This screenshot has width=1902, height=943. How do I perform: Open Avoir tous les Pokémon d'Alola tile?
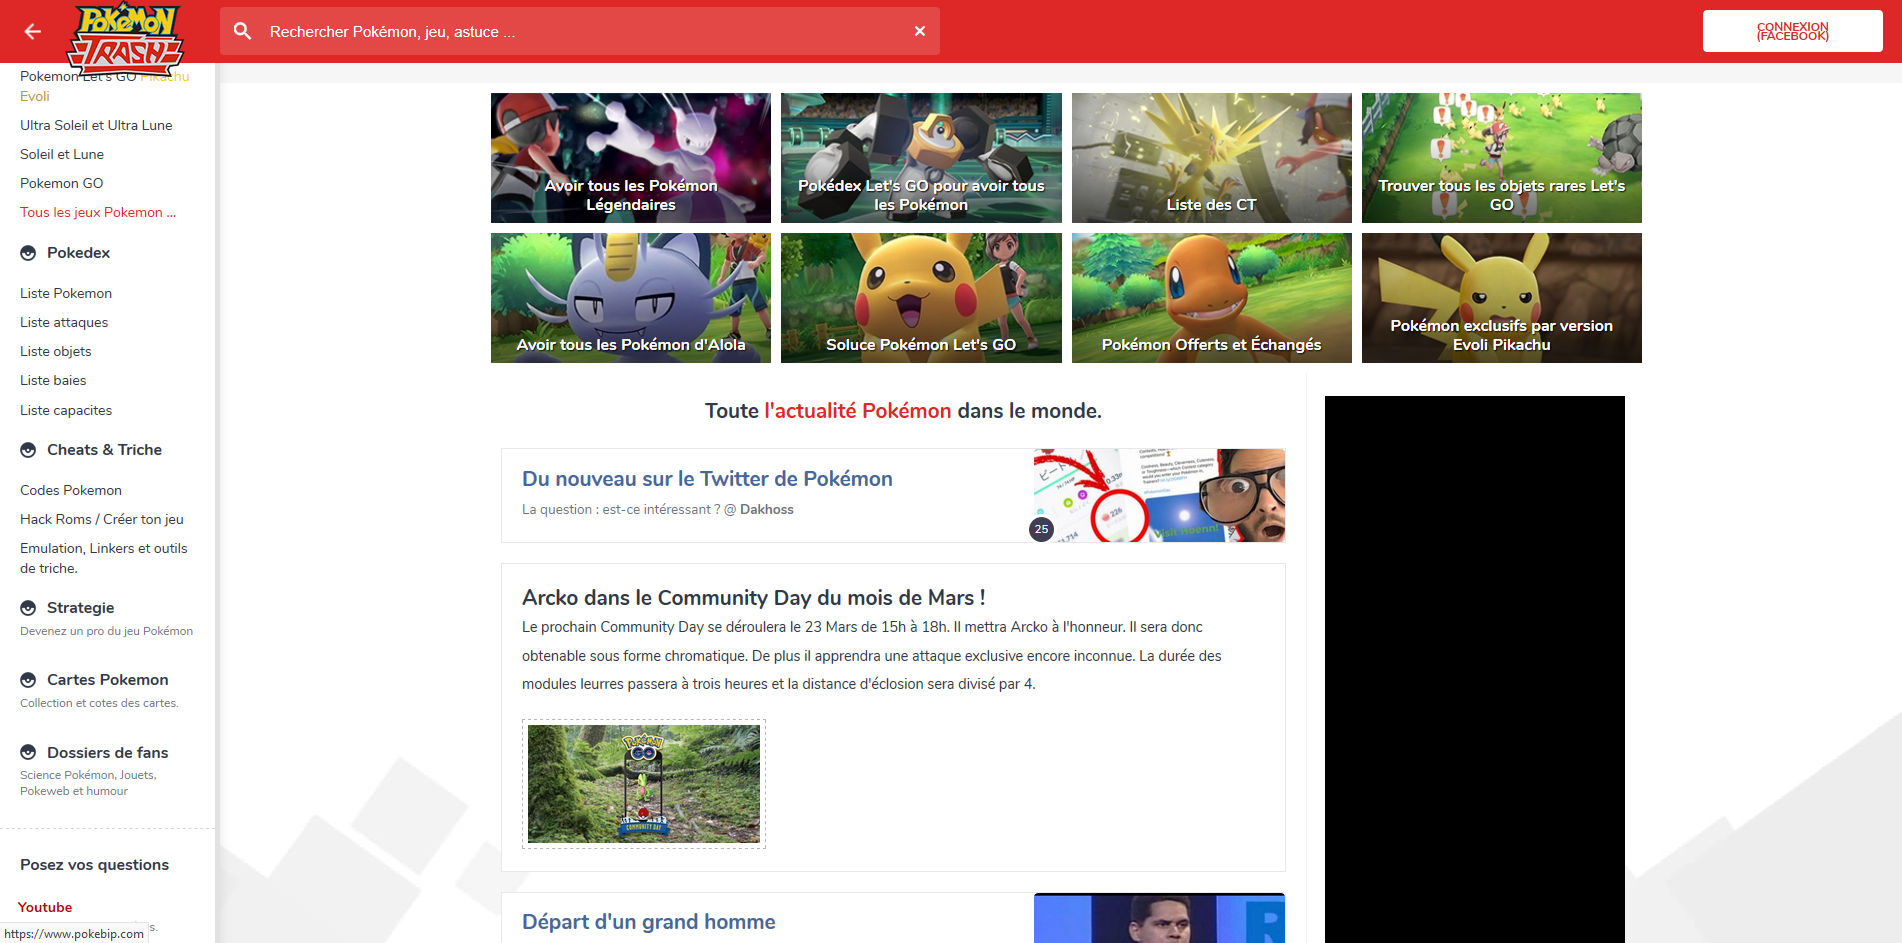(631, 298)
